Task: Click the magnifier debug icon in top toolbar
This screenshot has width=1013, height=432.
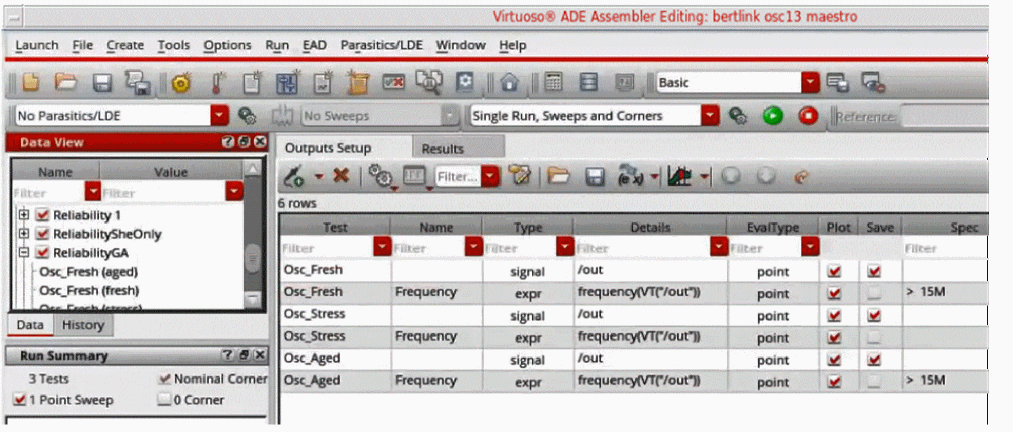Action: click(428, 82)
